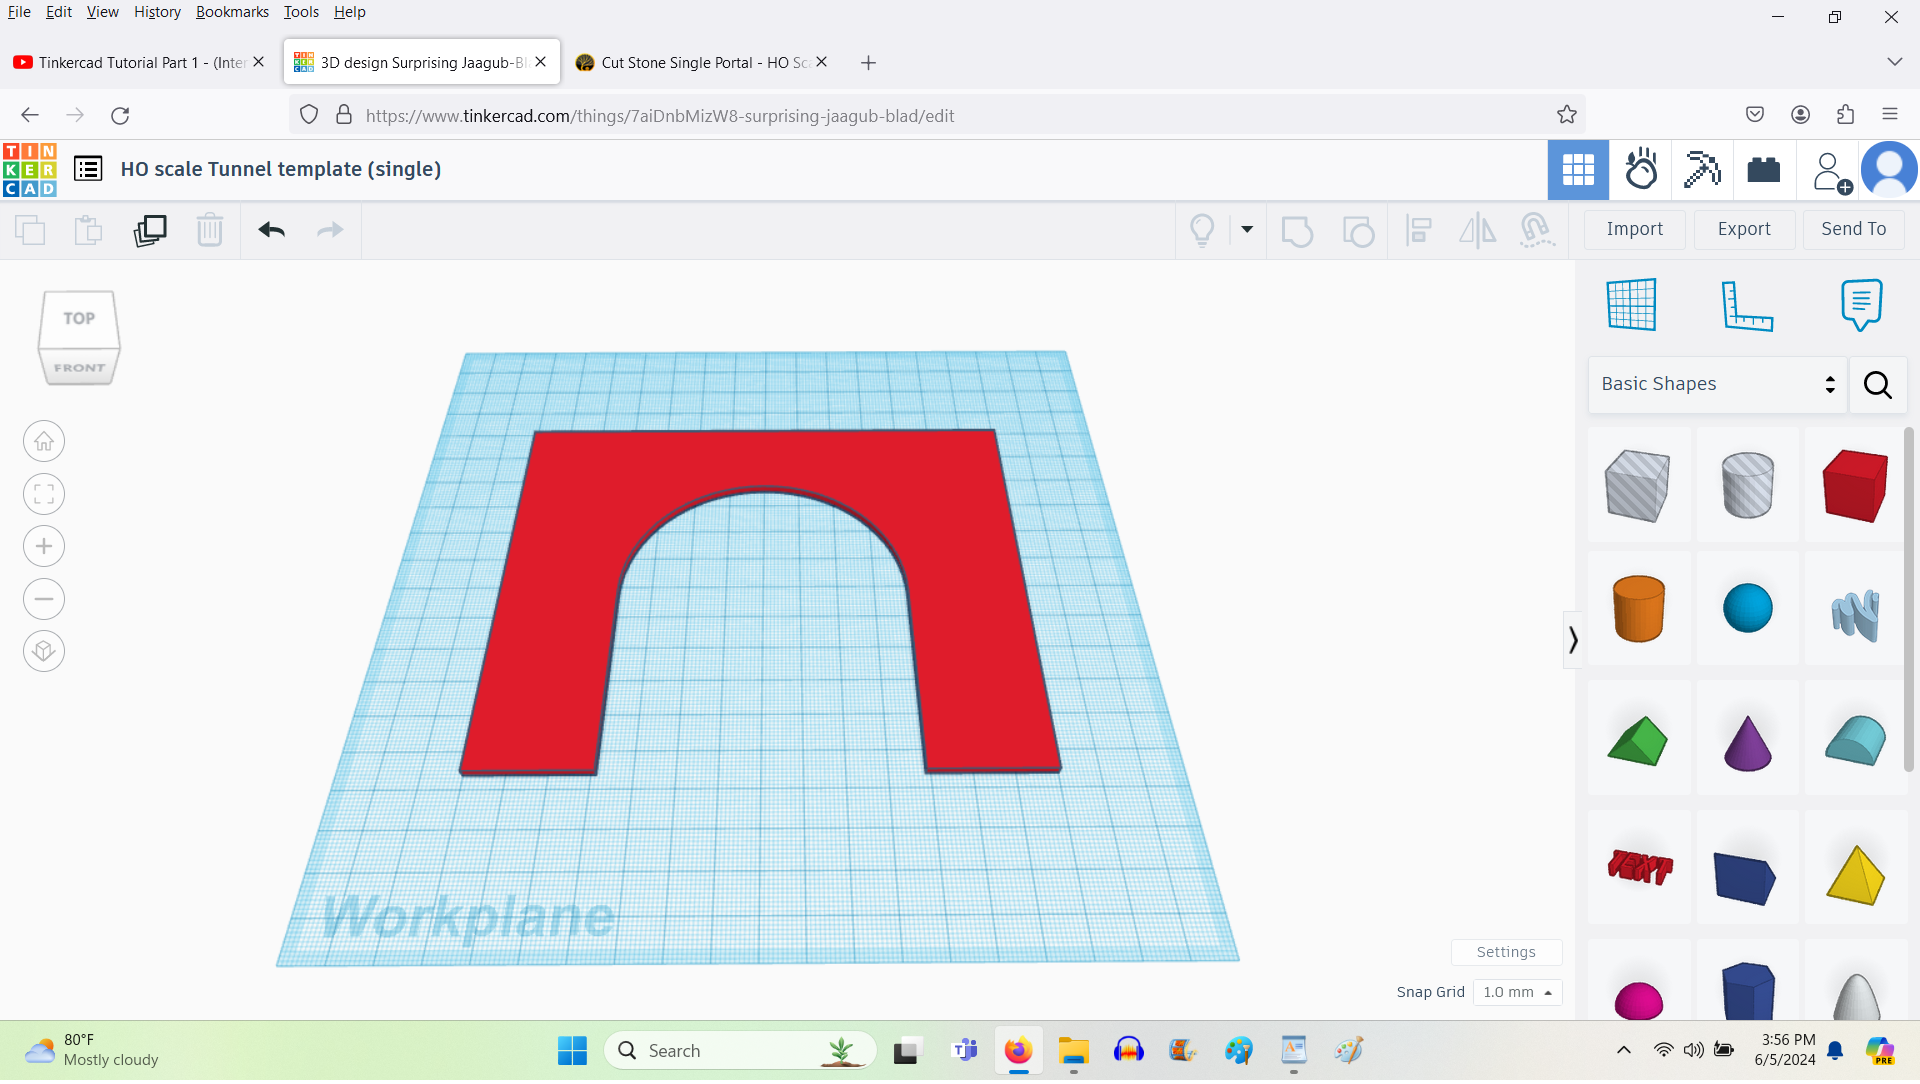Undo the last action
Viewport: 1920px width, 1084px height.
pos(270,230)
